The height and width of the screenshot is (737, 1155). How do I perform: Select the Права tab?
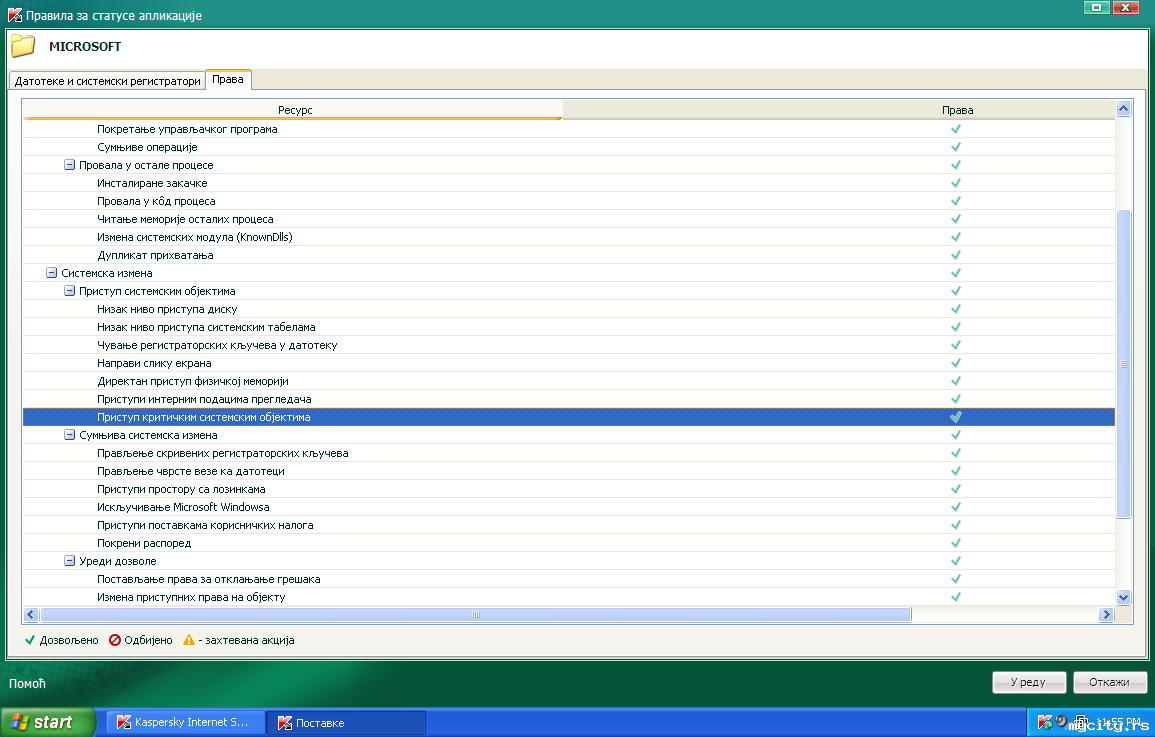coord(228,80)
